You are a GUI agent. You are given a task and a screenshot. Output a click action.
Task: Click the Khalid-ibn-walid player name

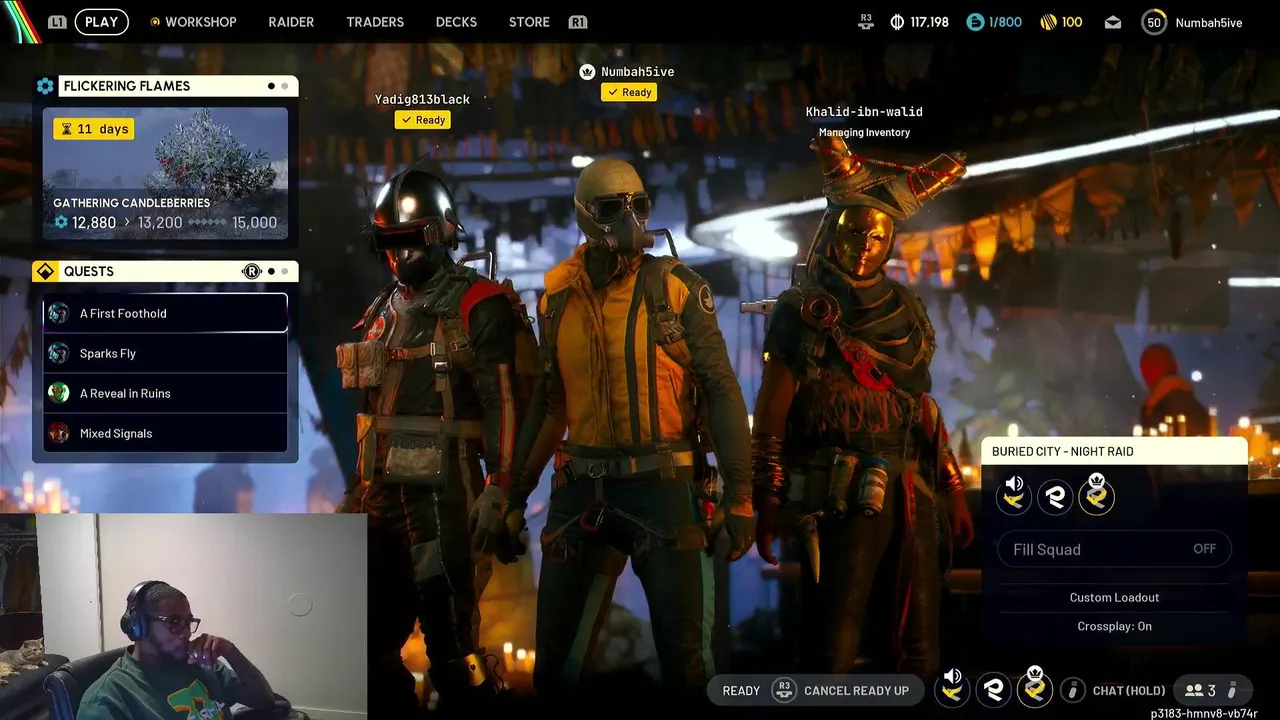click(864, 112)
